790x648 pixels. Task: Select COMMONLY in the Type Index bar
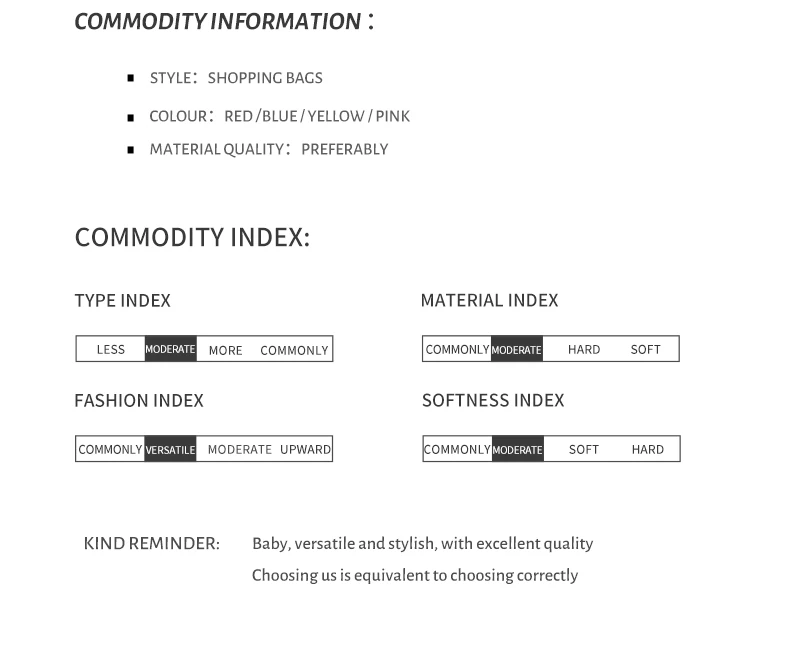click(x=294, y=350)
